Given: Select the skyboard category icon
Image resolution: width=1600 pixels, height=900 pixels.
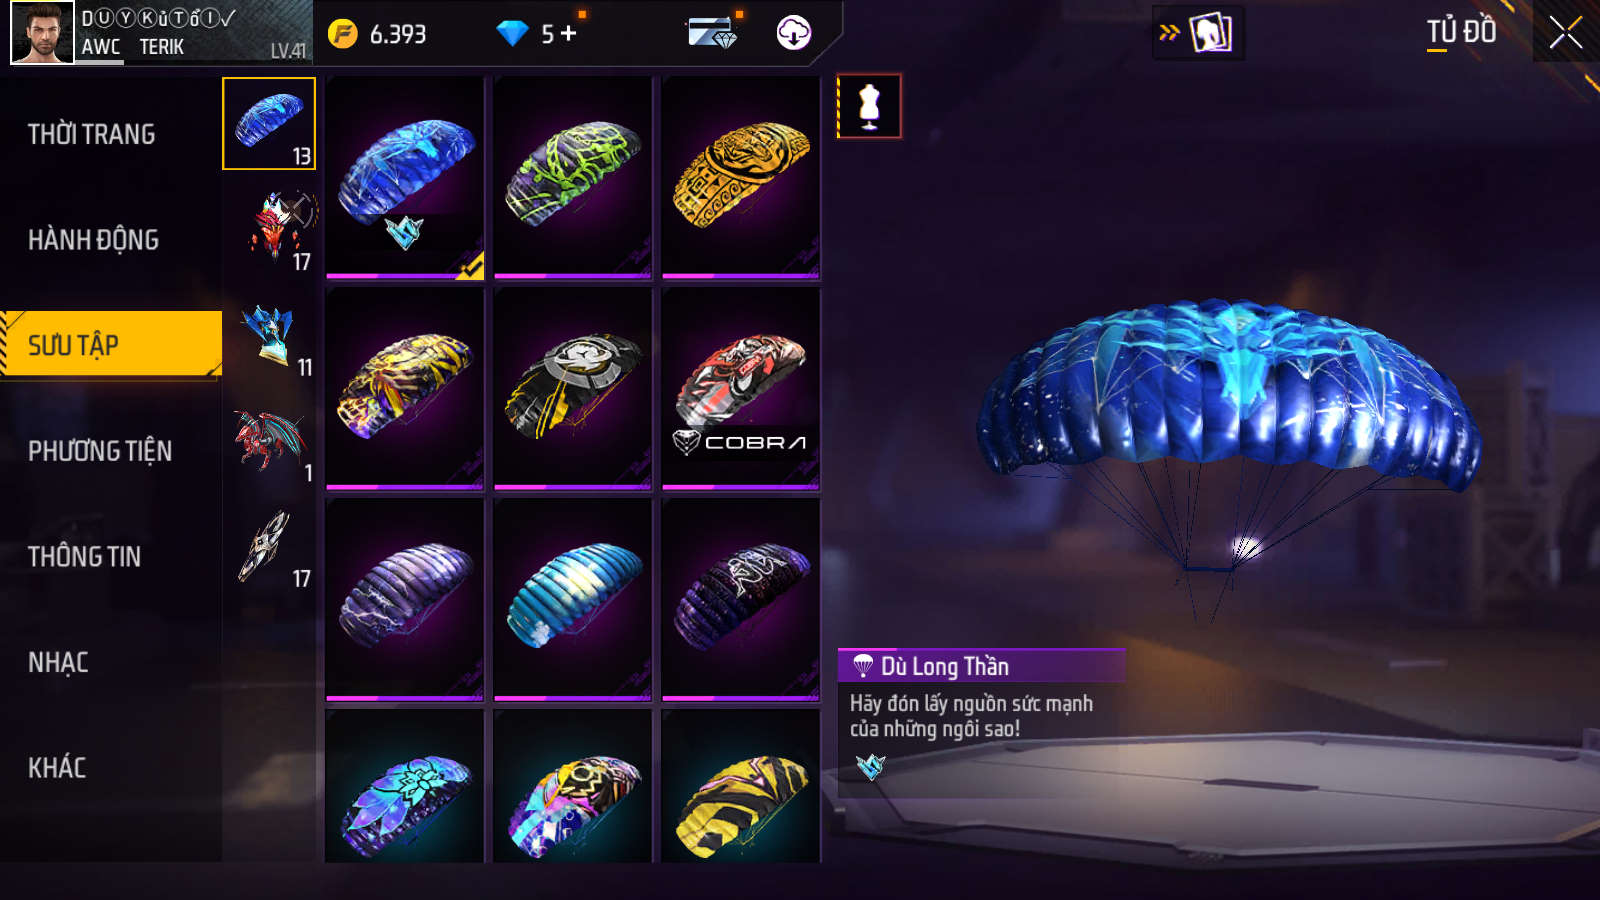Looking at the screenshot, I should point(270,546).
